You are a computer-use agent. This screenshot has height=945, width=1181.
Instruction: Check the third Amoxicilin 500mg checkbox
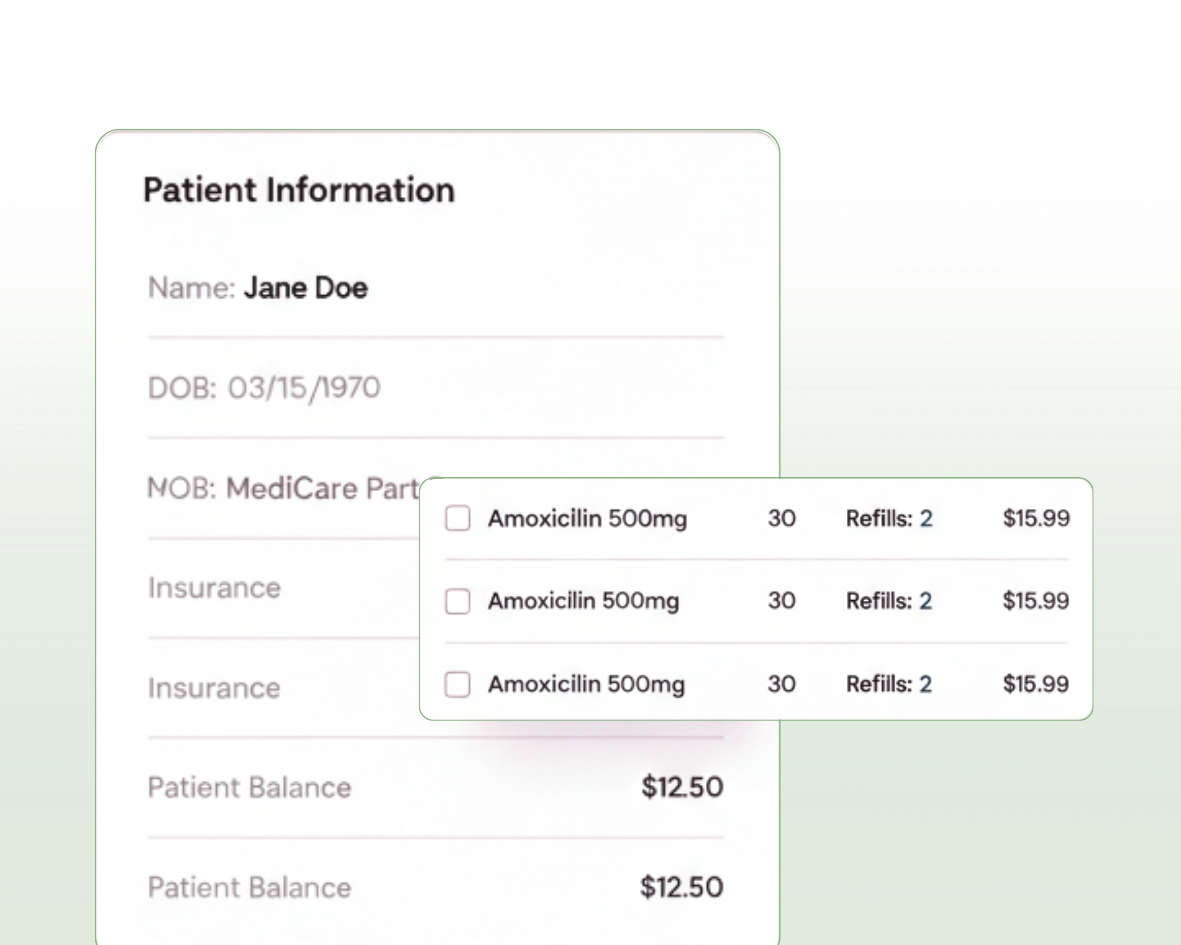(457, 684)
